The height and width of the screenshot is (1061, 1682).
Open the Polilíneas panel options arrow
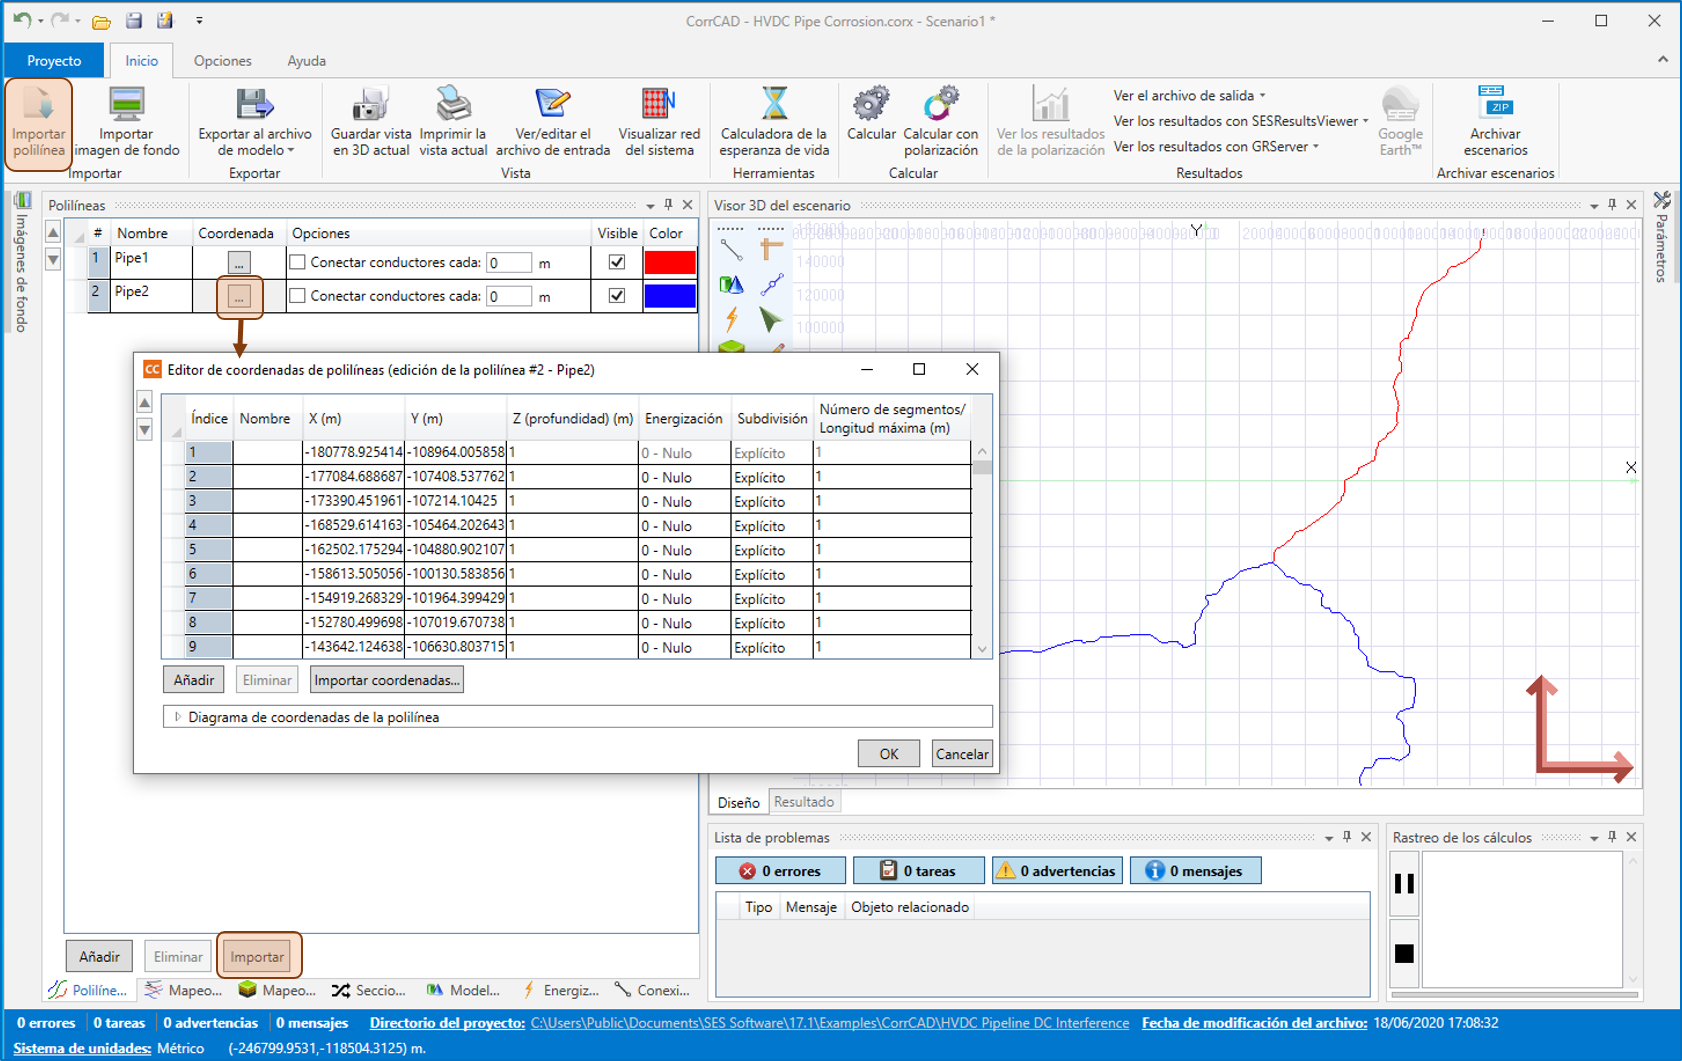point(650,206)
